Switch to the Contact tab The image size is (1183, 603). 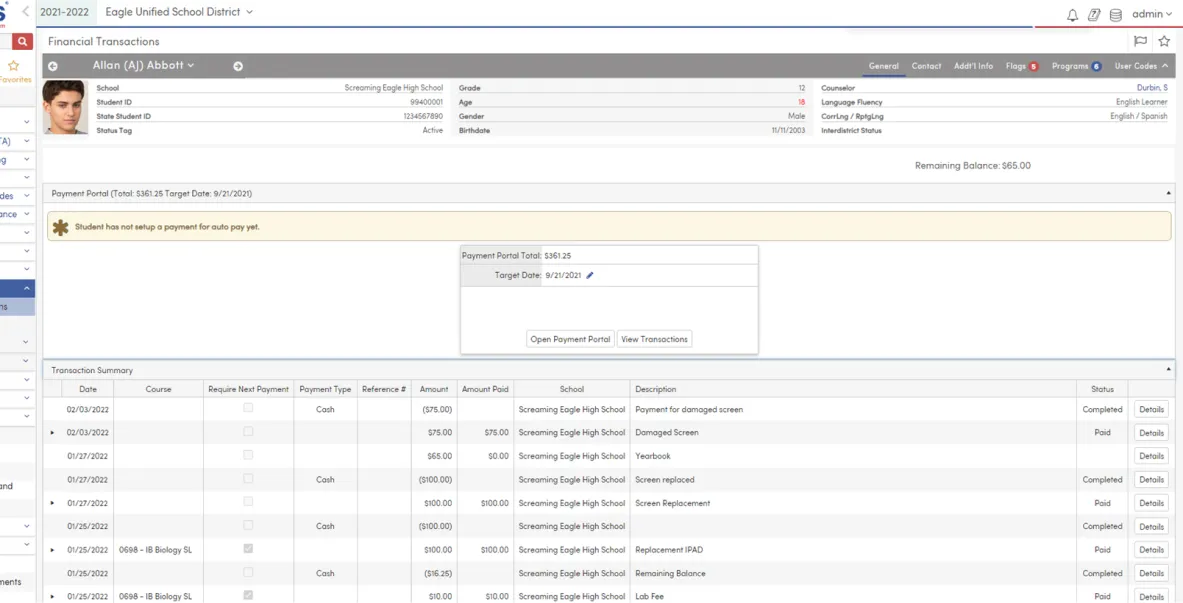(926, 66)
